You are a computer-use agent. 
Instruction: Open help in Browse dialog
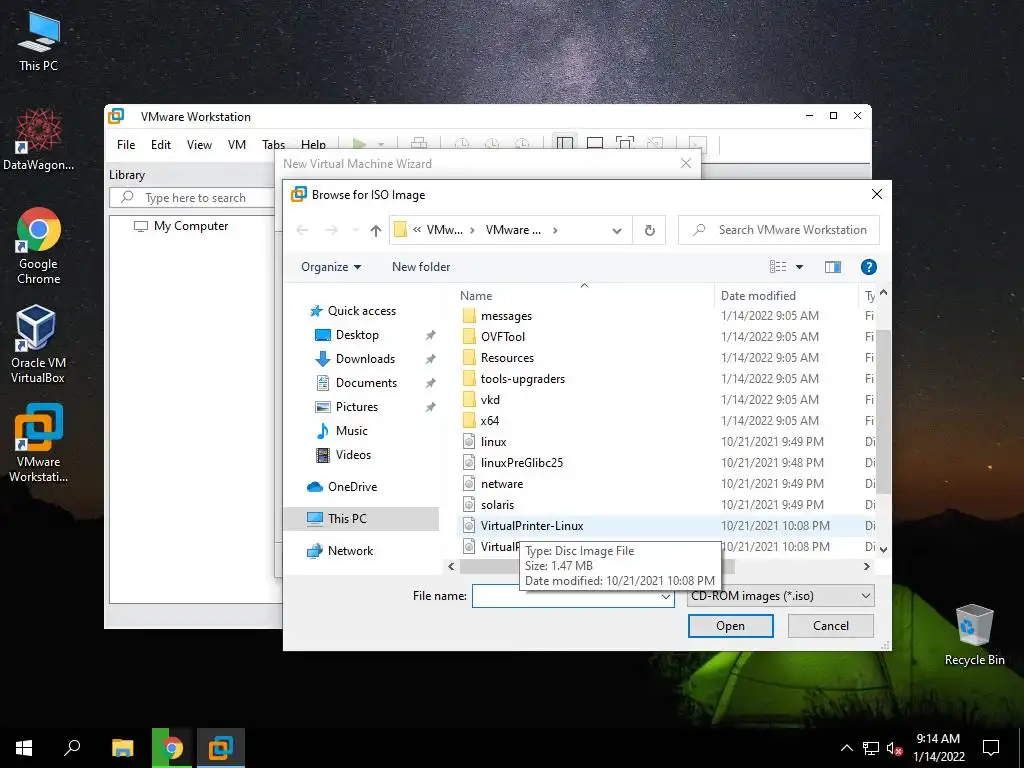(x=869, y=266)
